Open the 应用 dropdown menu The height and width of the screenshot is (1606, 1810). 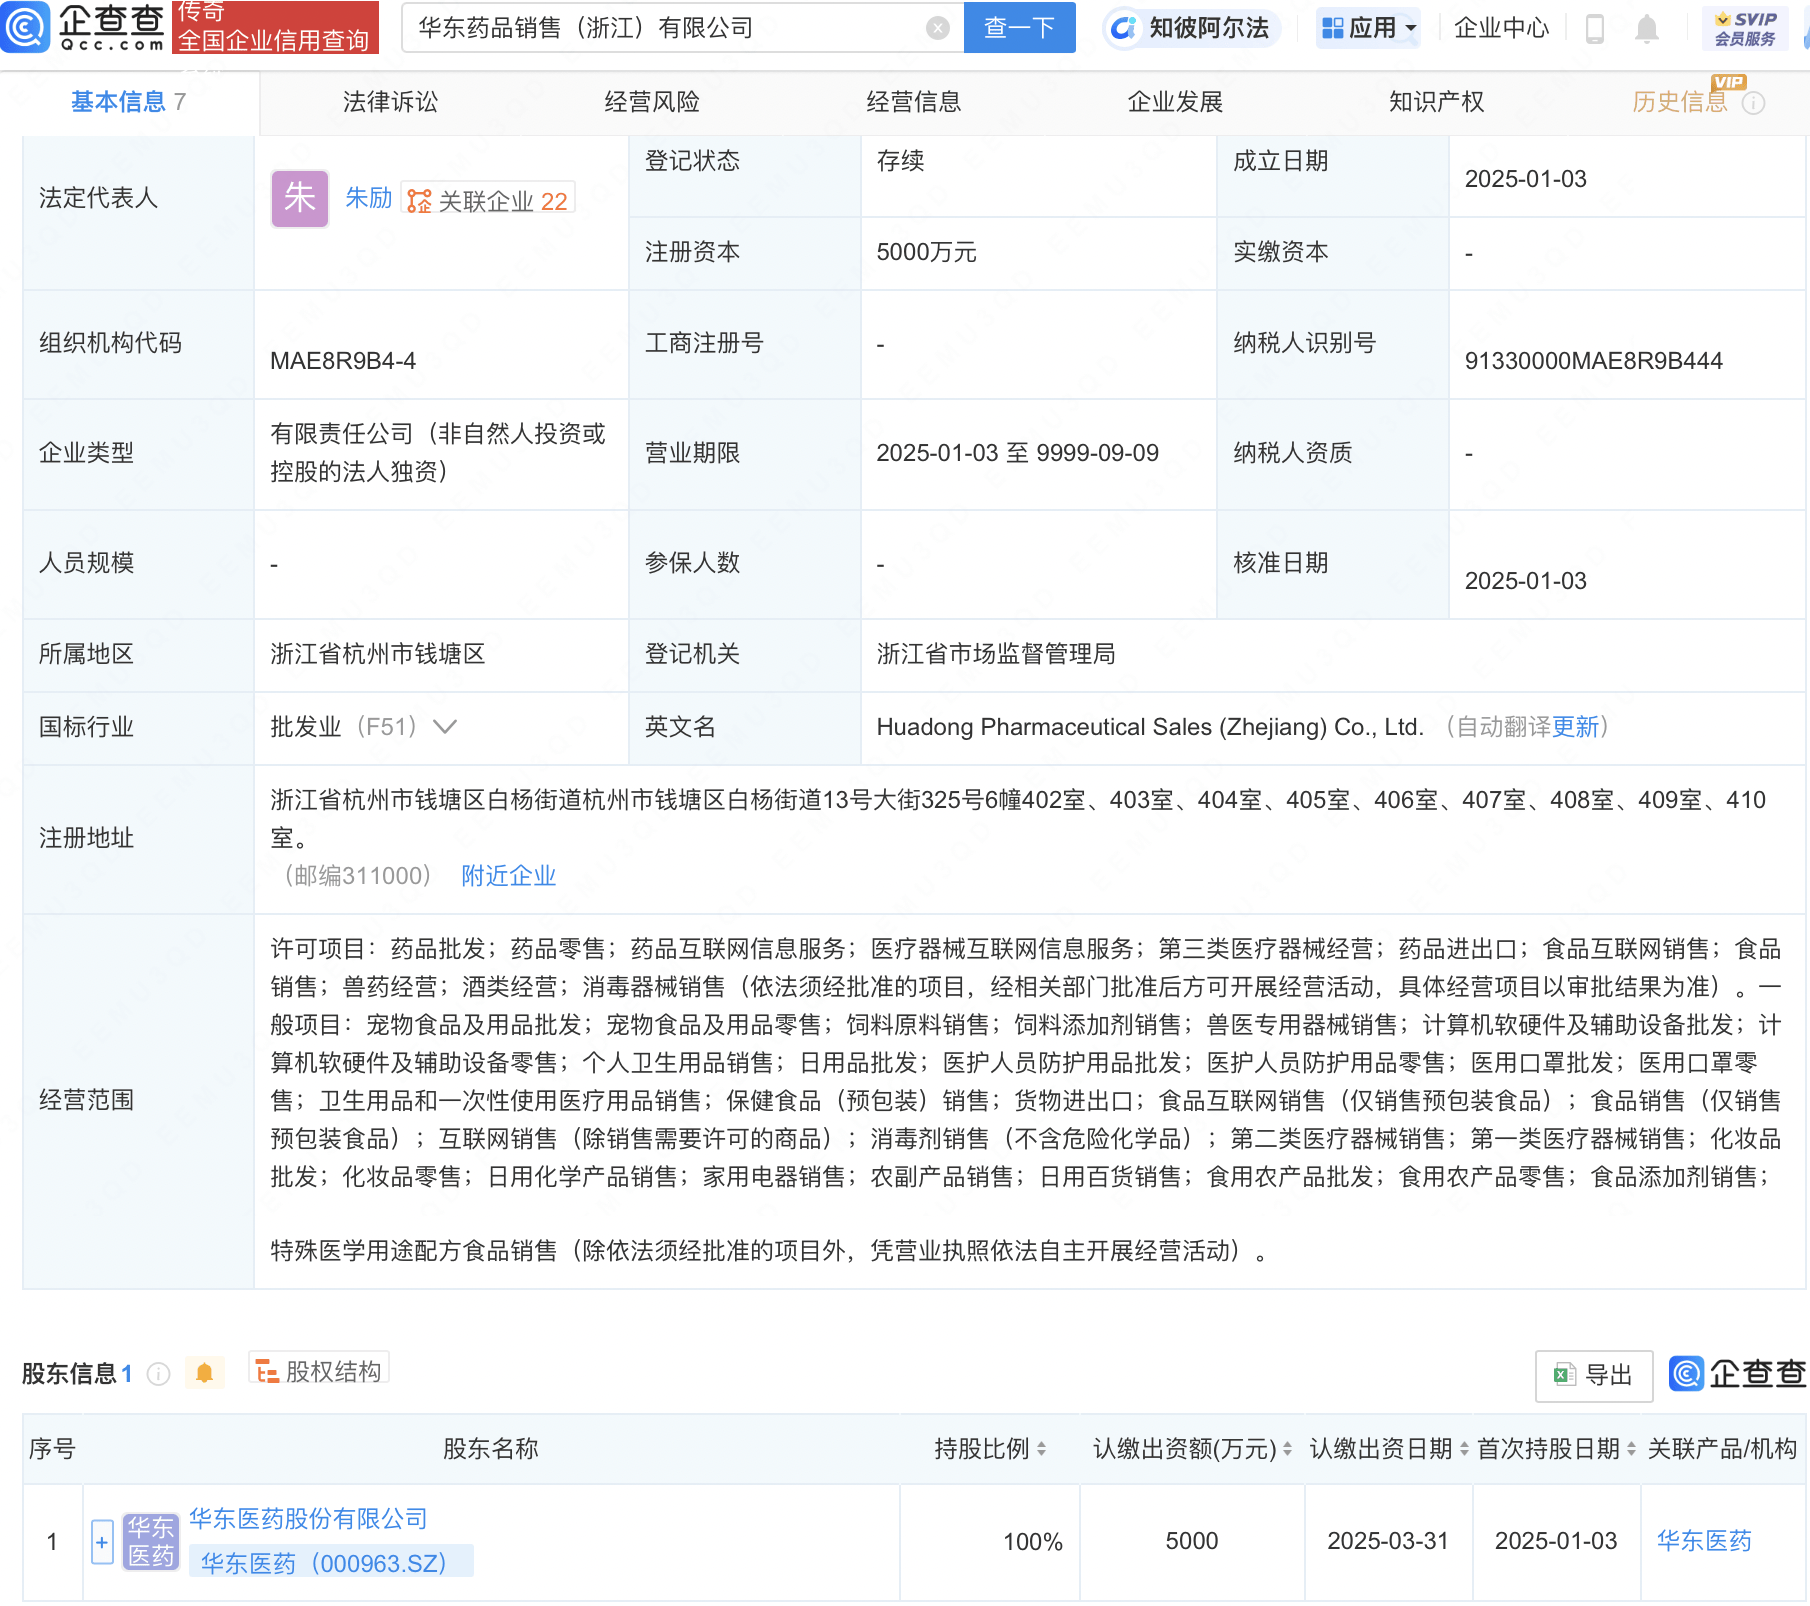(x=1369, y=28)
